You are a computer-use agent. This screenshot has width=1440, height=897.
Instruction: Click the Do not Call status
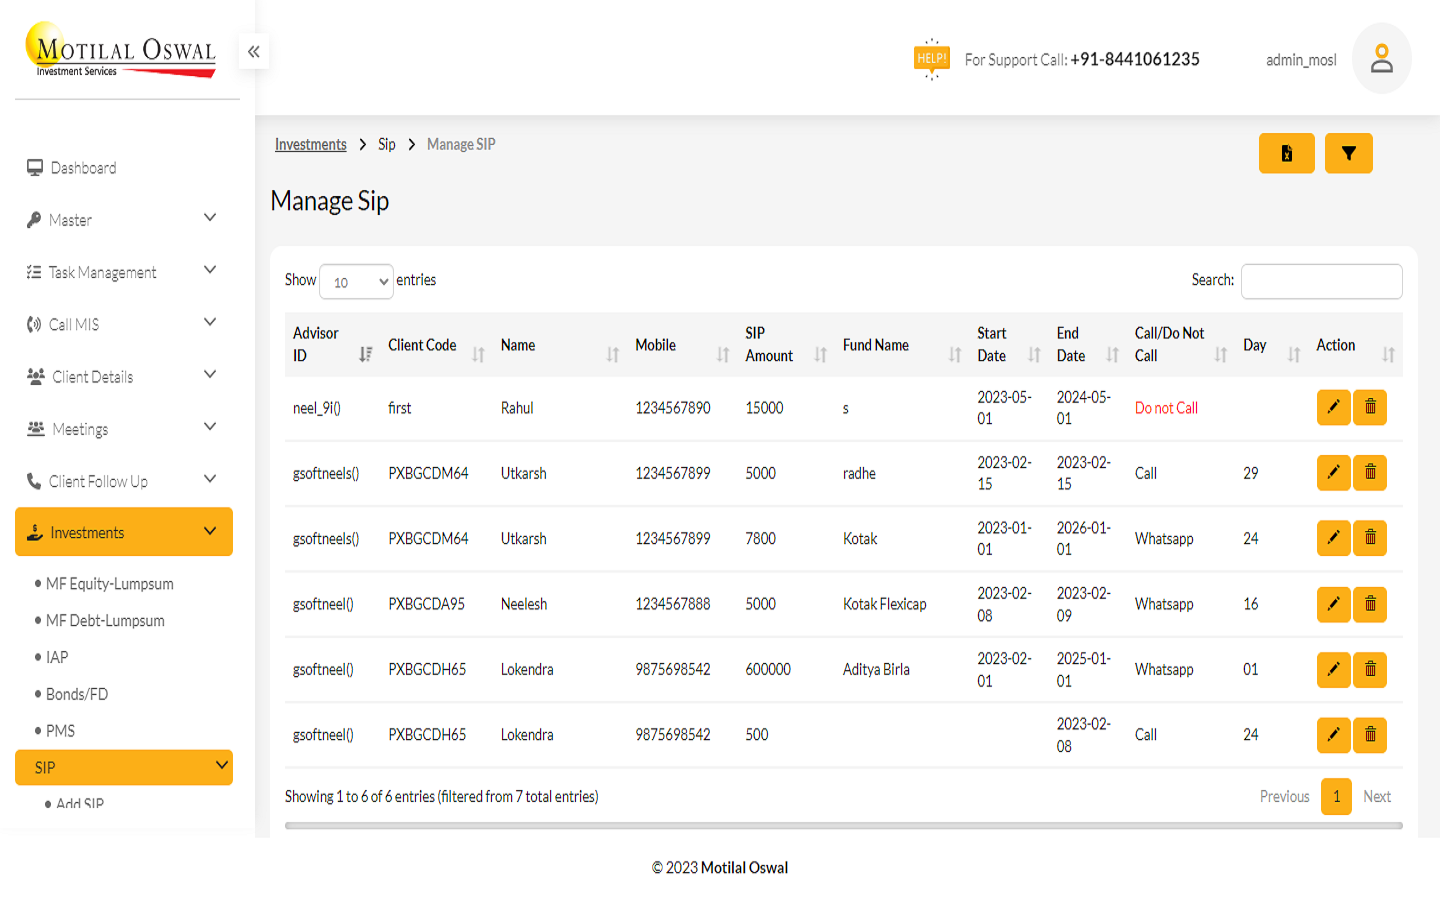tap(1166, 408)
